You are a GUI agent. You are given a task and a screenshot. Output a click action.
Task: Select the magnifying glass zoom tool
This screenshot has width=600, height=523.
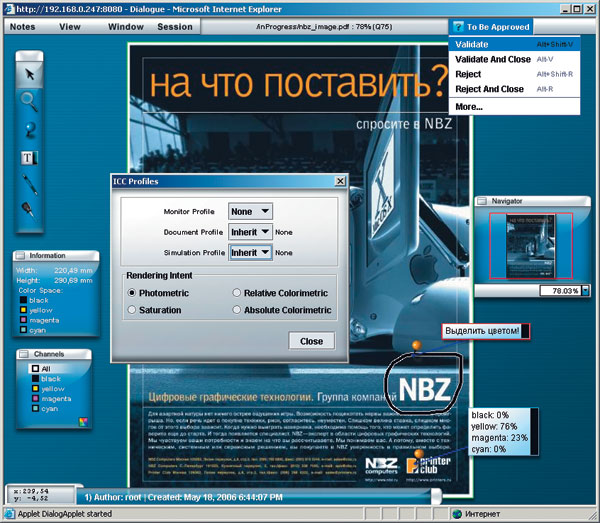29,101
